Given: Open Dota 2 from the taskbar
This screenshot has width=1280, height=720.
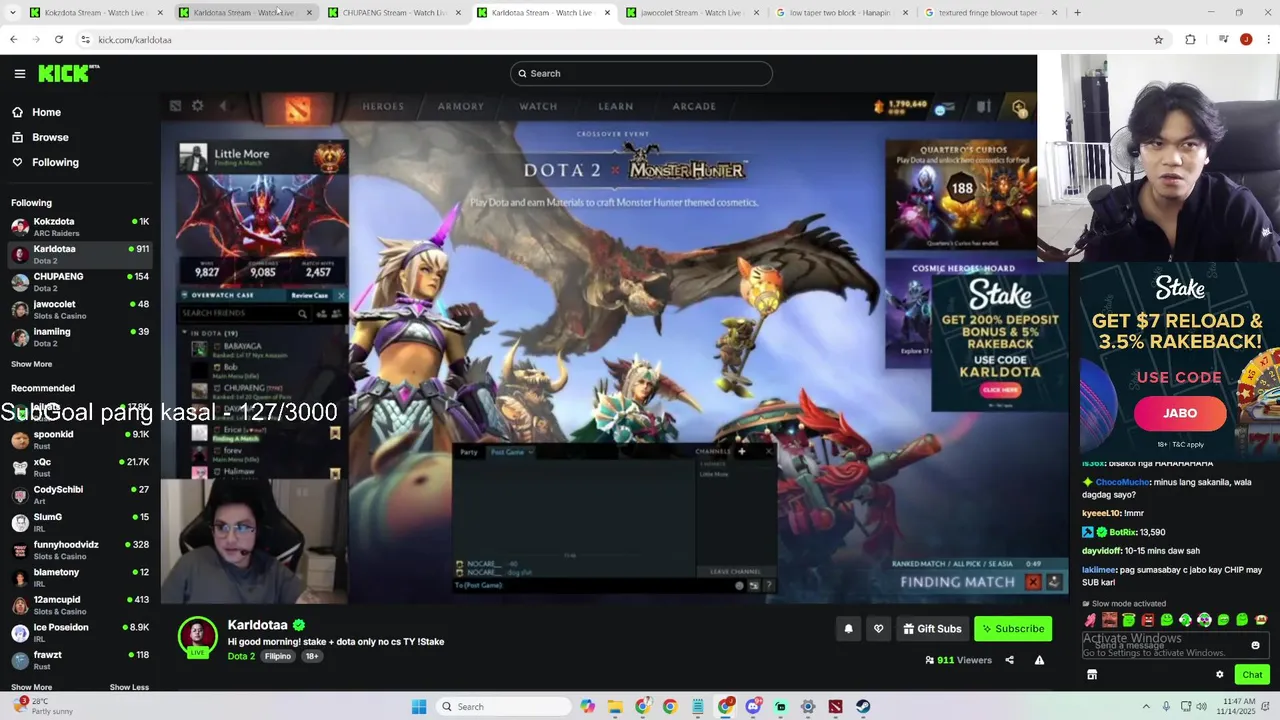Looking at the screenshot, I should tap(835, 707).
